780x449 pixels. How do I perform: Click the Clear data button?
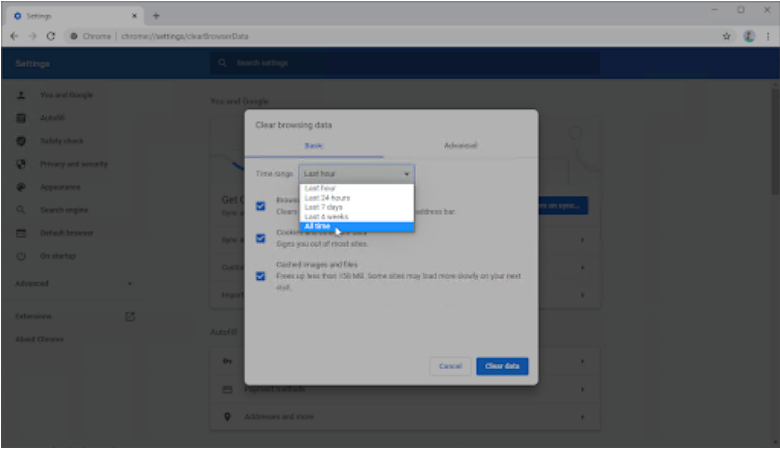point(502,366)
